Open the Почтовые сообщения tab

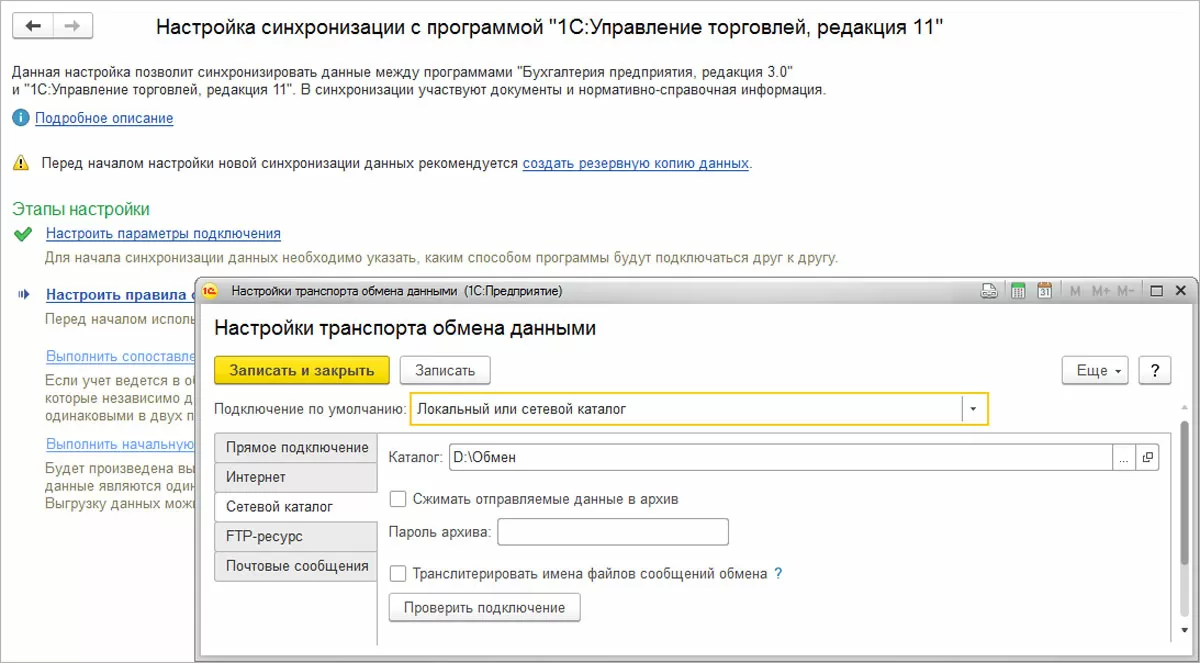click(296, 566)
